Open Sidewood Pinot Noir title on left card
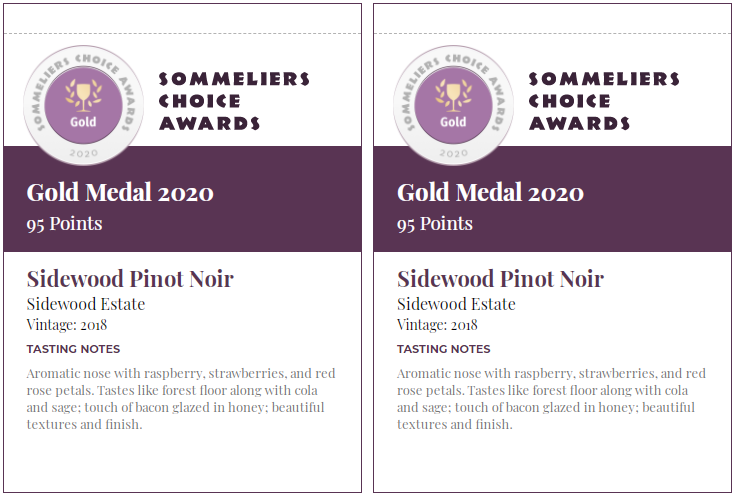 [130, 279]
